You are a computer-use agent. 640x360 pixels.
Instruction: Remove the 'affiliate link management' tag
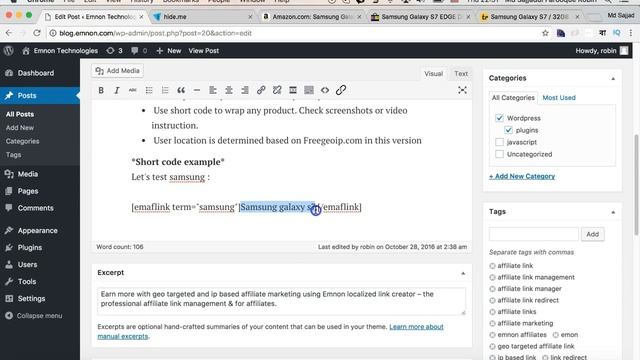492,278
